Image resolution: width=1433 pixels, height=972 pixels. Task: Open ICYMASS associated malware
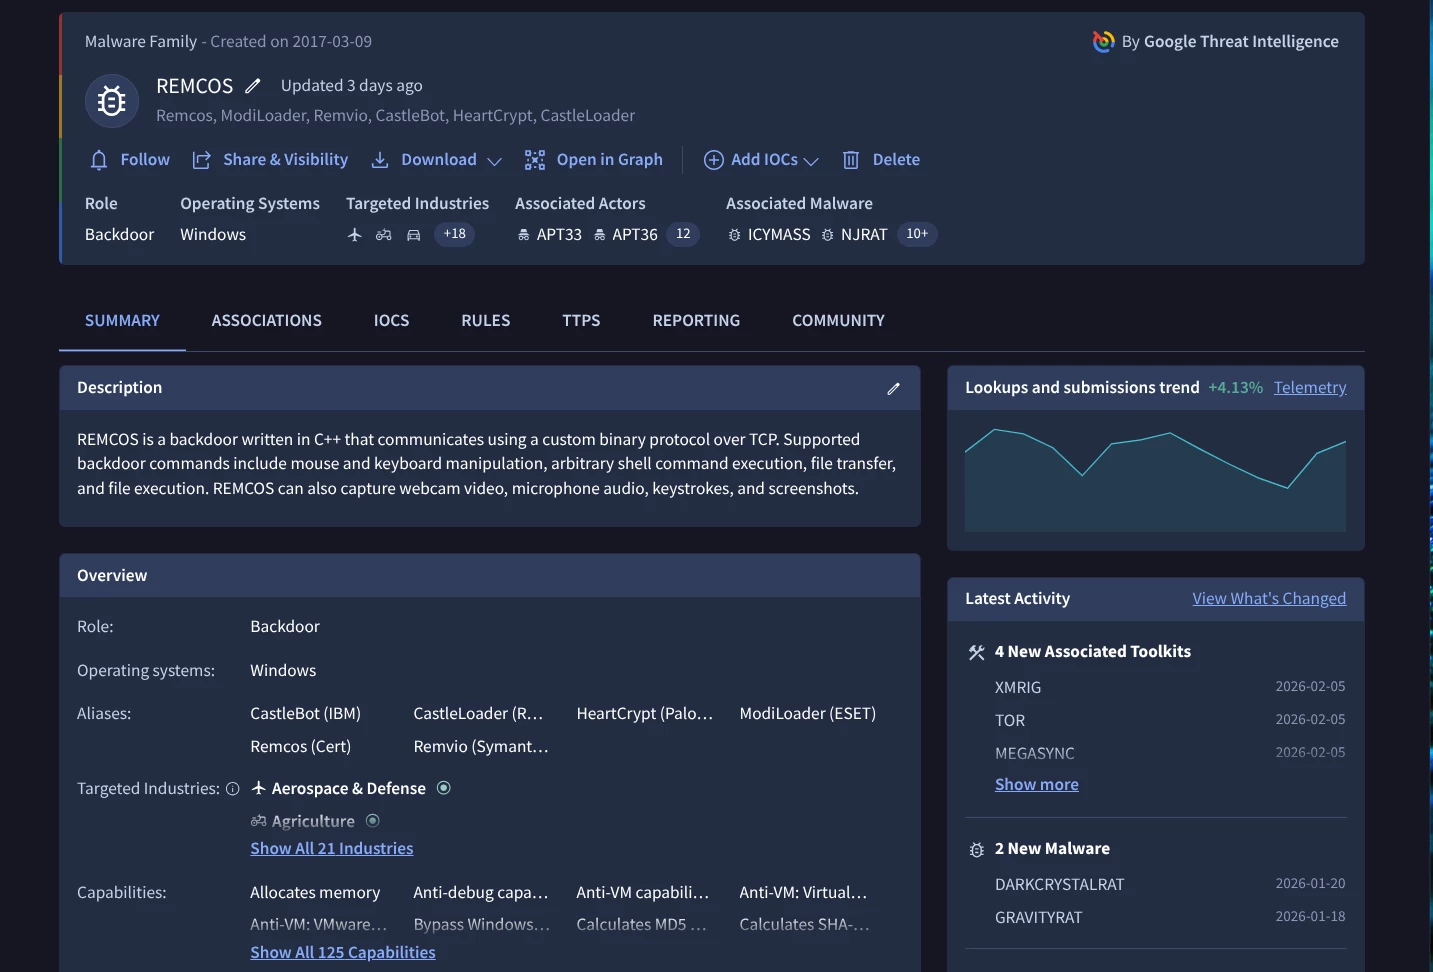pyautogui.click(x=769, y=235)
